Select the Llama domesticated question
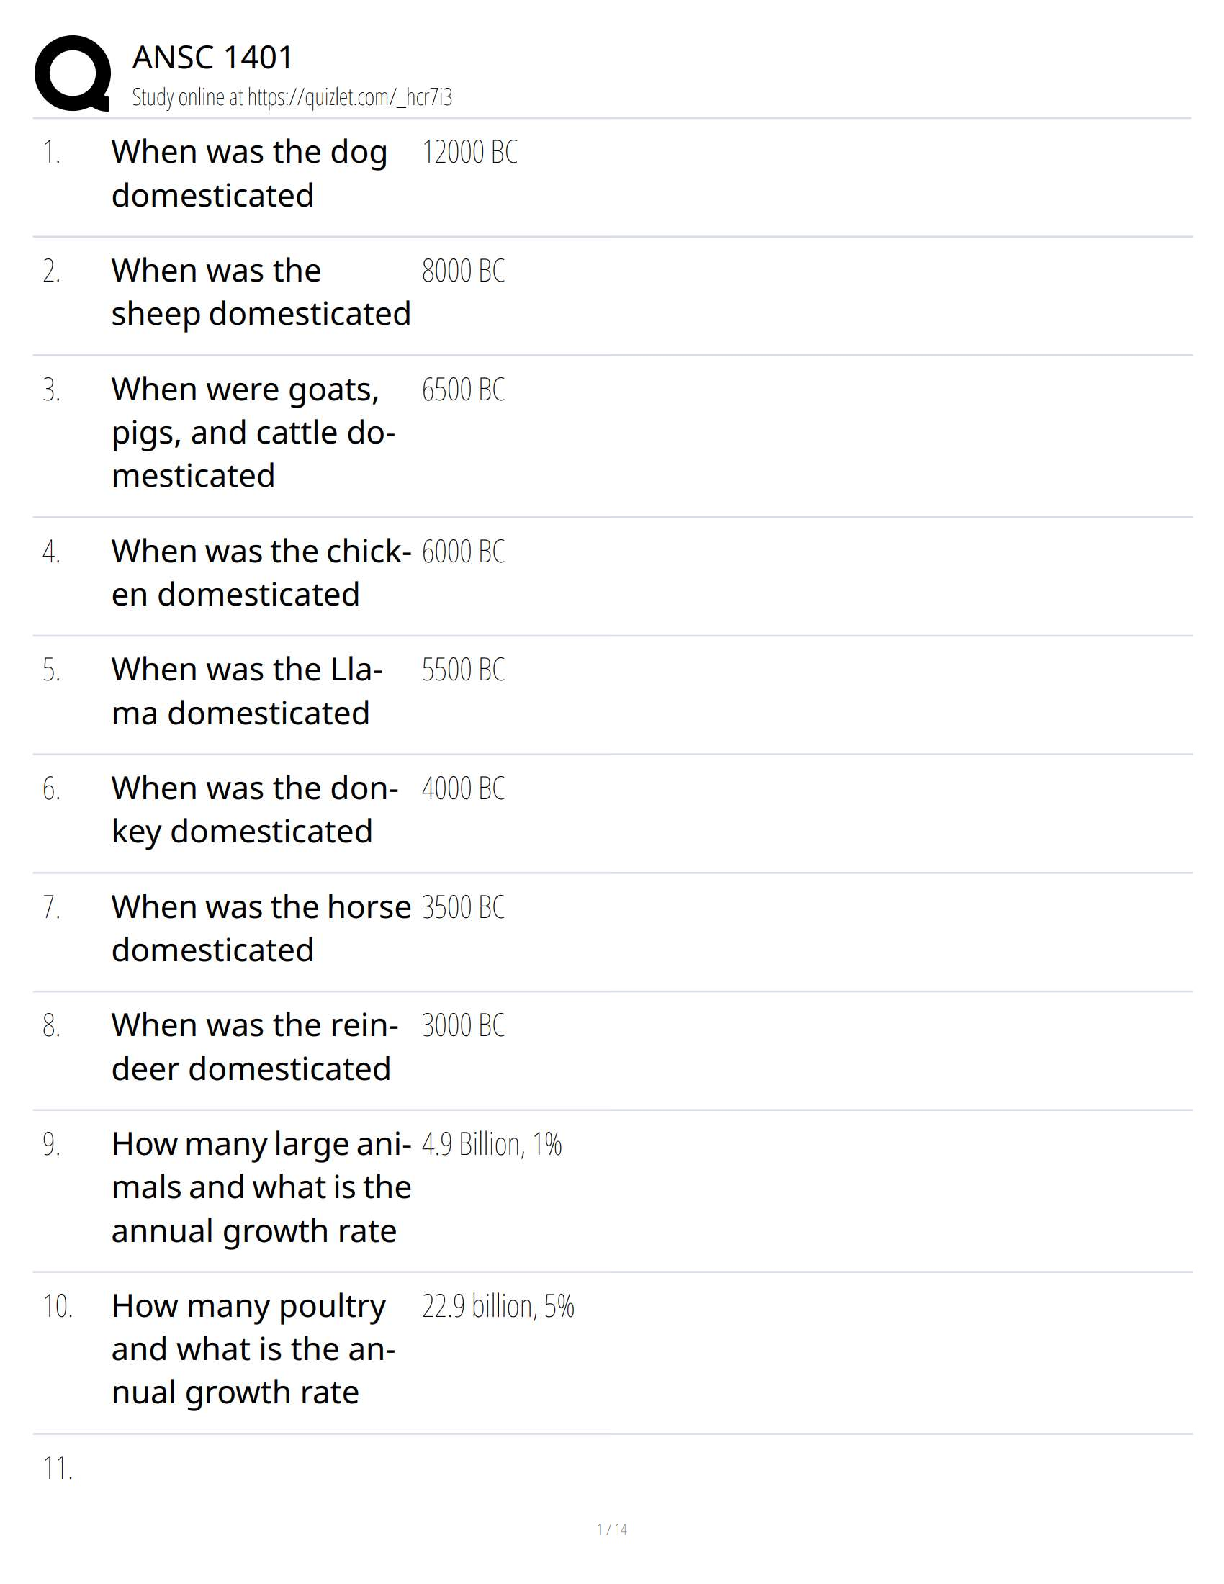Image resolution: width=1224 pixels, height=1584 pixels. pyautogui.click(x=246, y=691)
